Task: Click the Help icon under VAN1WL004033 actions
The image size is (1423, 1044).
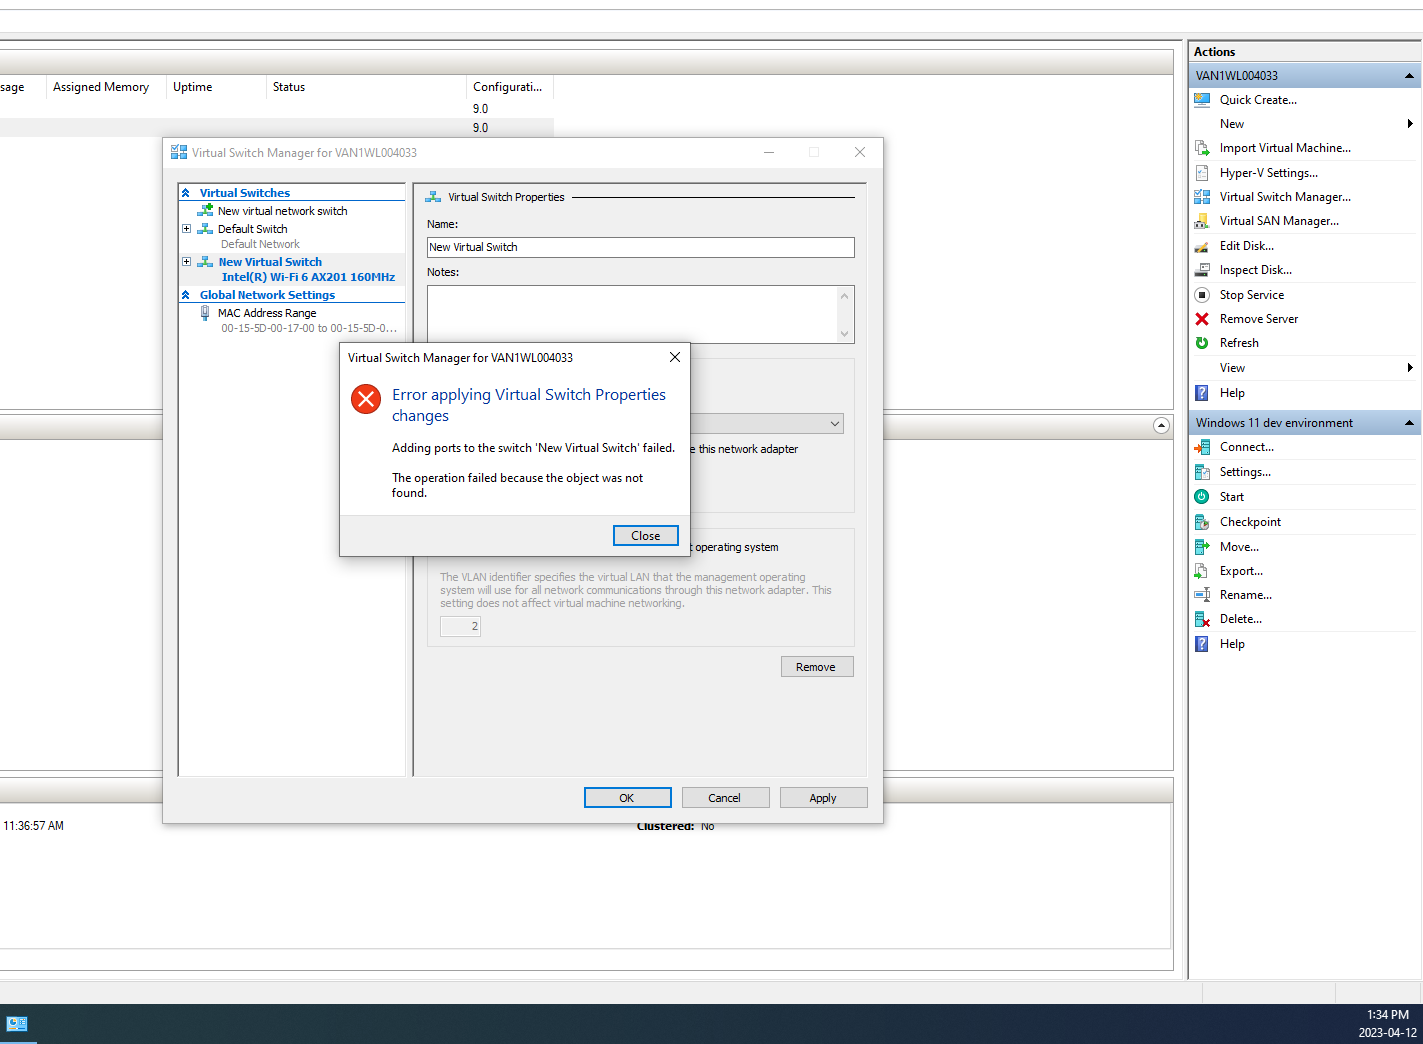Action: click(x=1202, y=393)
